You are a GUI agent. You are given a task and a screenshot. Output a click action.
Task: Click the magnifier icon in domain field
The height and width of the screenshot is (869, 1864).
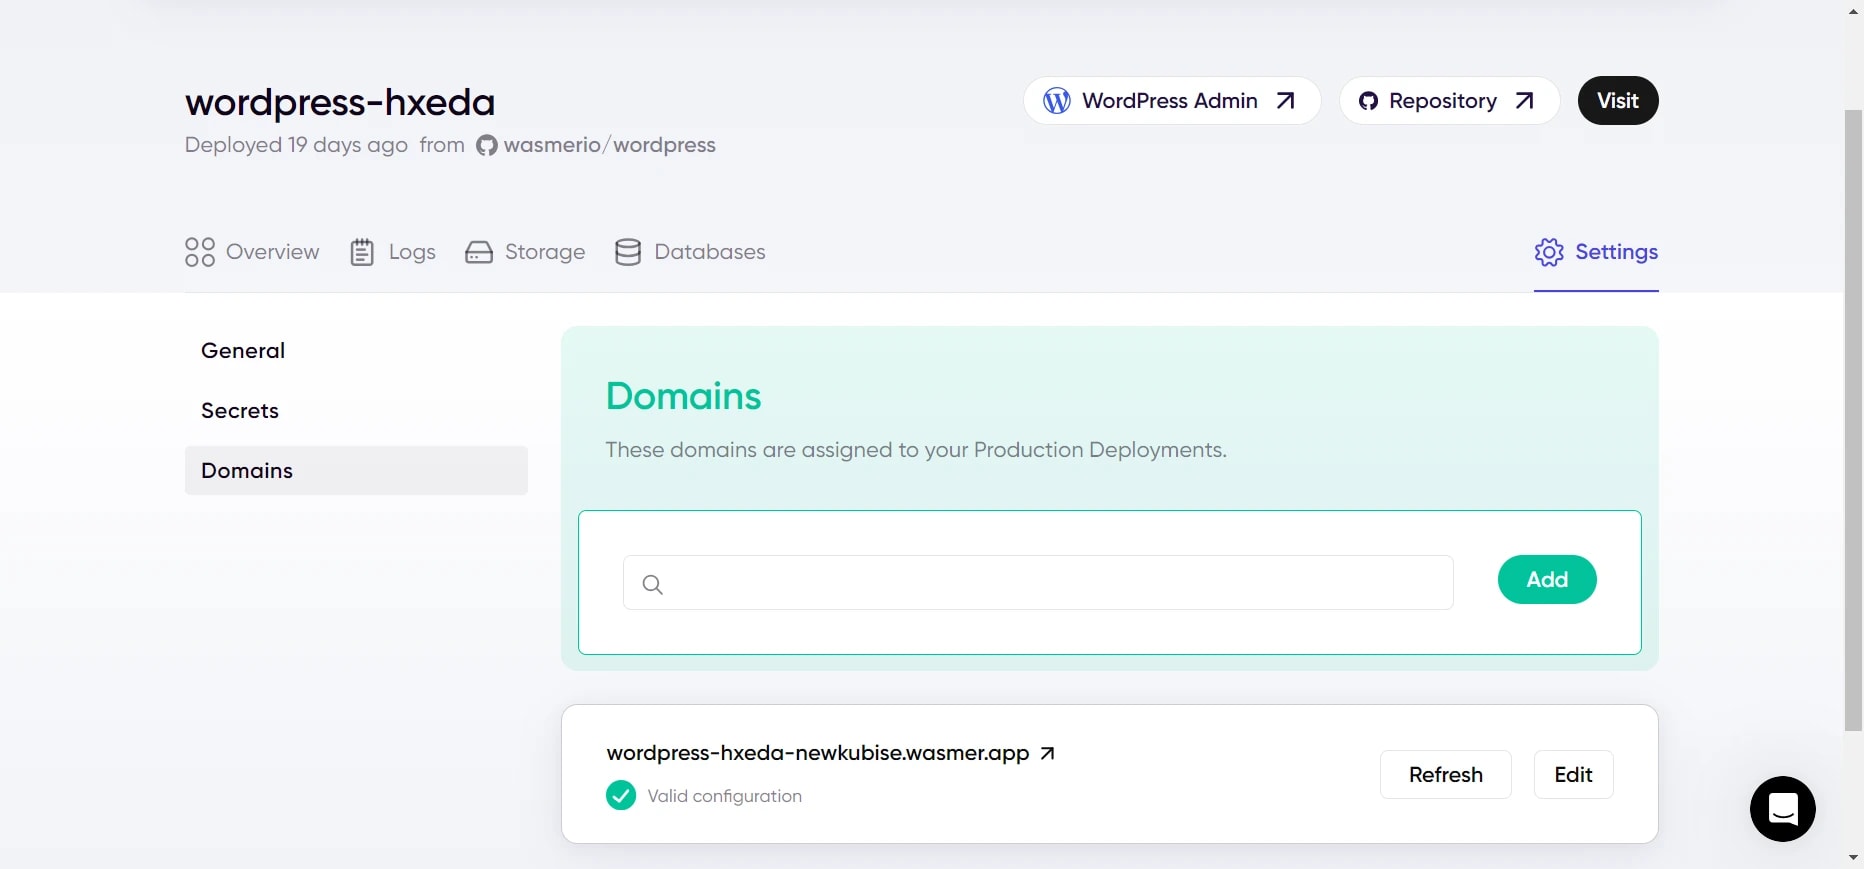[653, 585]
